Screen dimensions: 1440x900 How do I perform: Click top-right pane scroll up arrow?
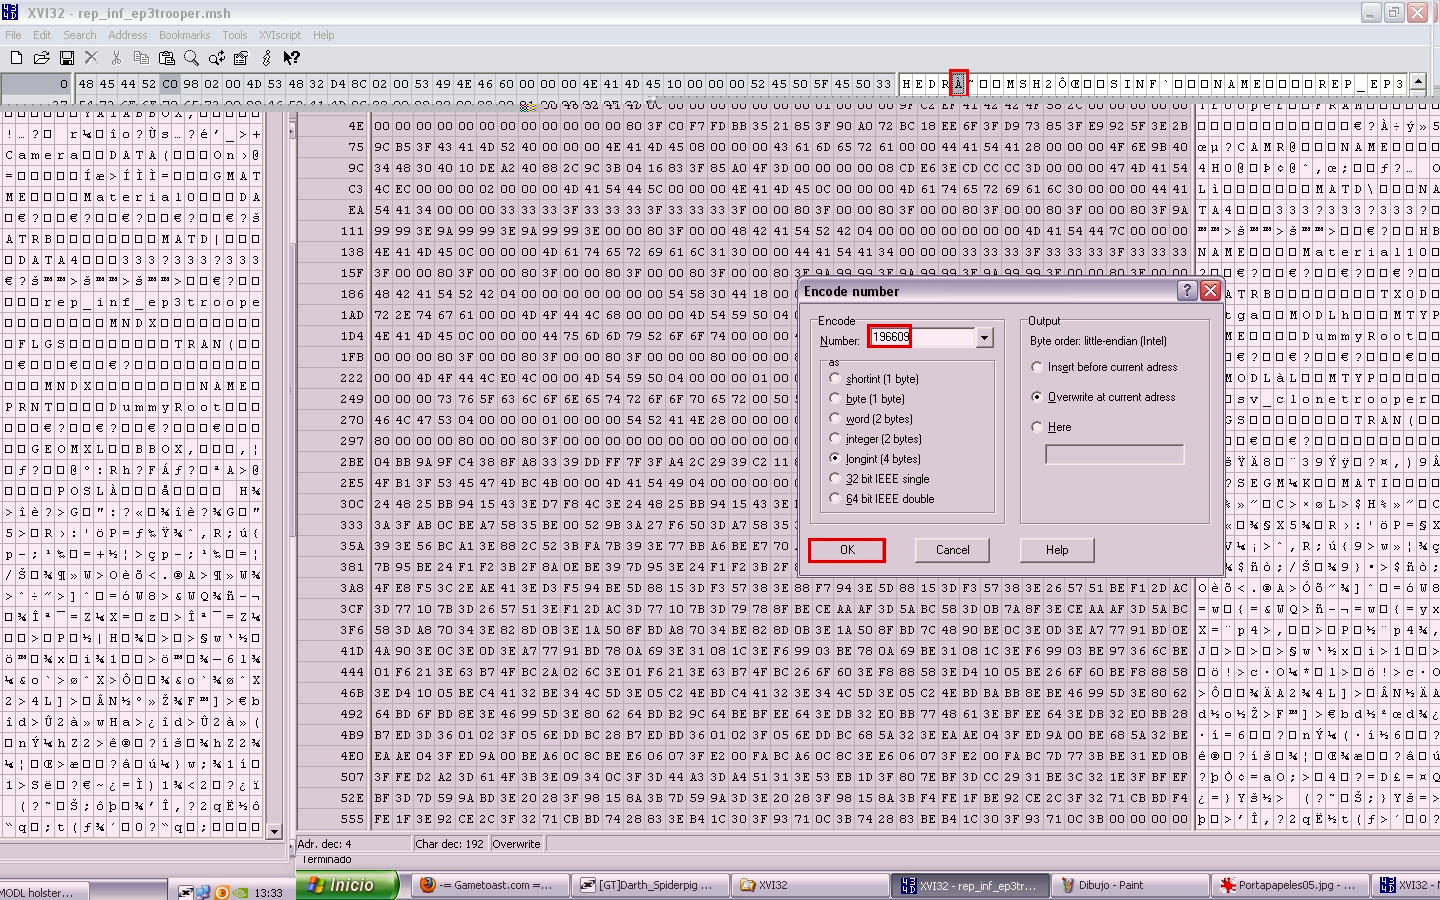(x=1418, y=81)
